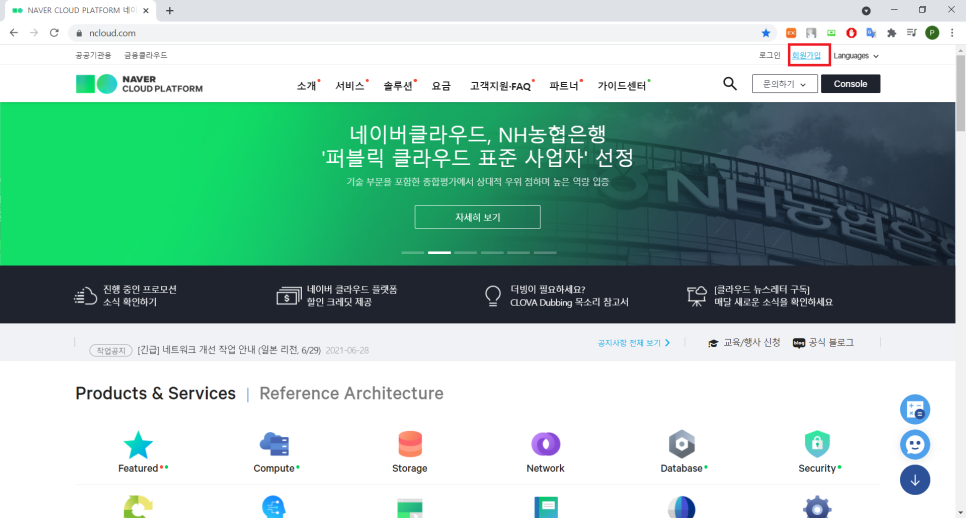Click the 로그인 link
This screenshot has height=518, width=966.
769,55
